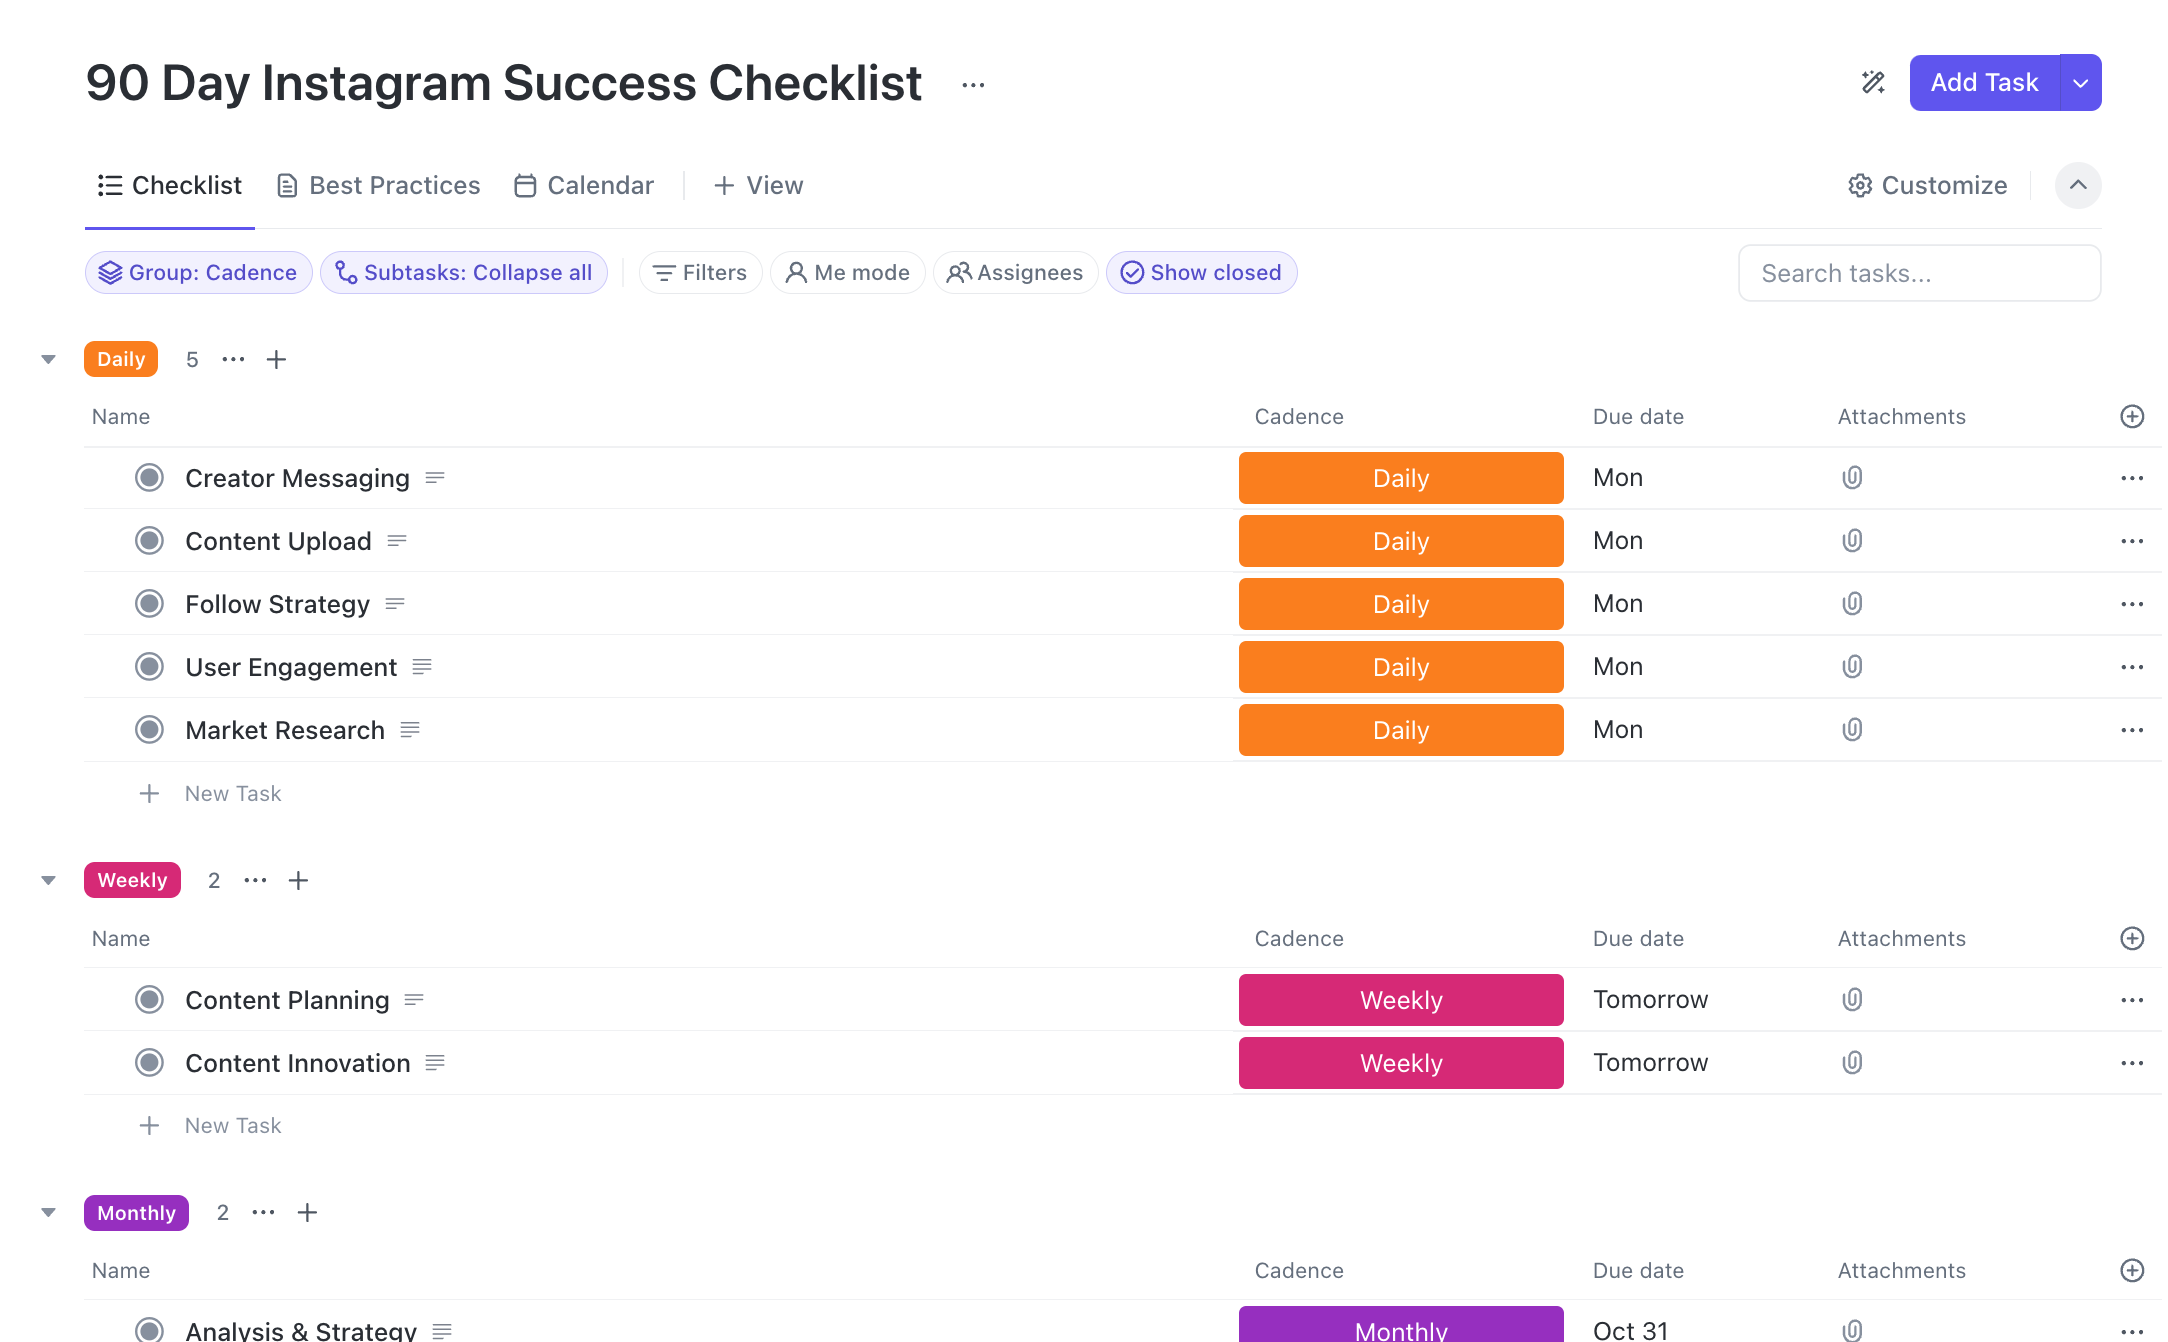Viewport: 2168px width, 1342px height.
Task: Open Add Task dropdown arrow
Action: (2081, 82)
